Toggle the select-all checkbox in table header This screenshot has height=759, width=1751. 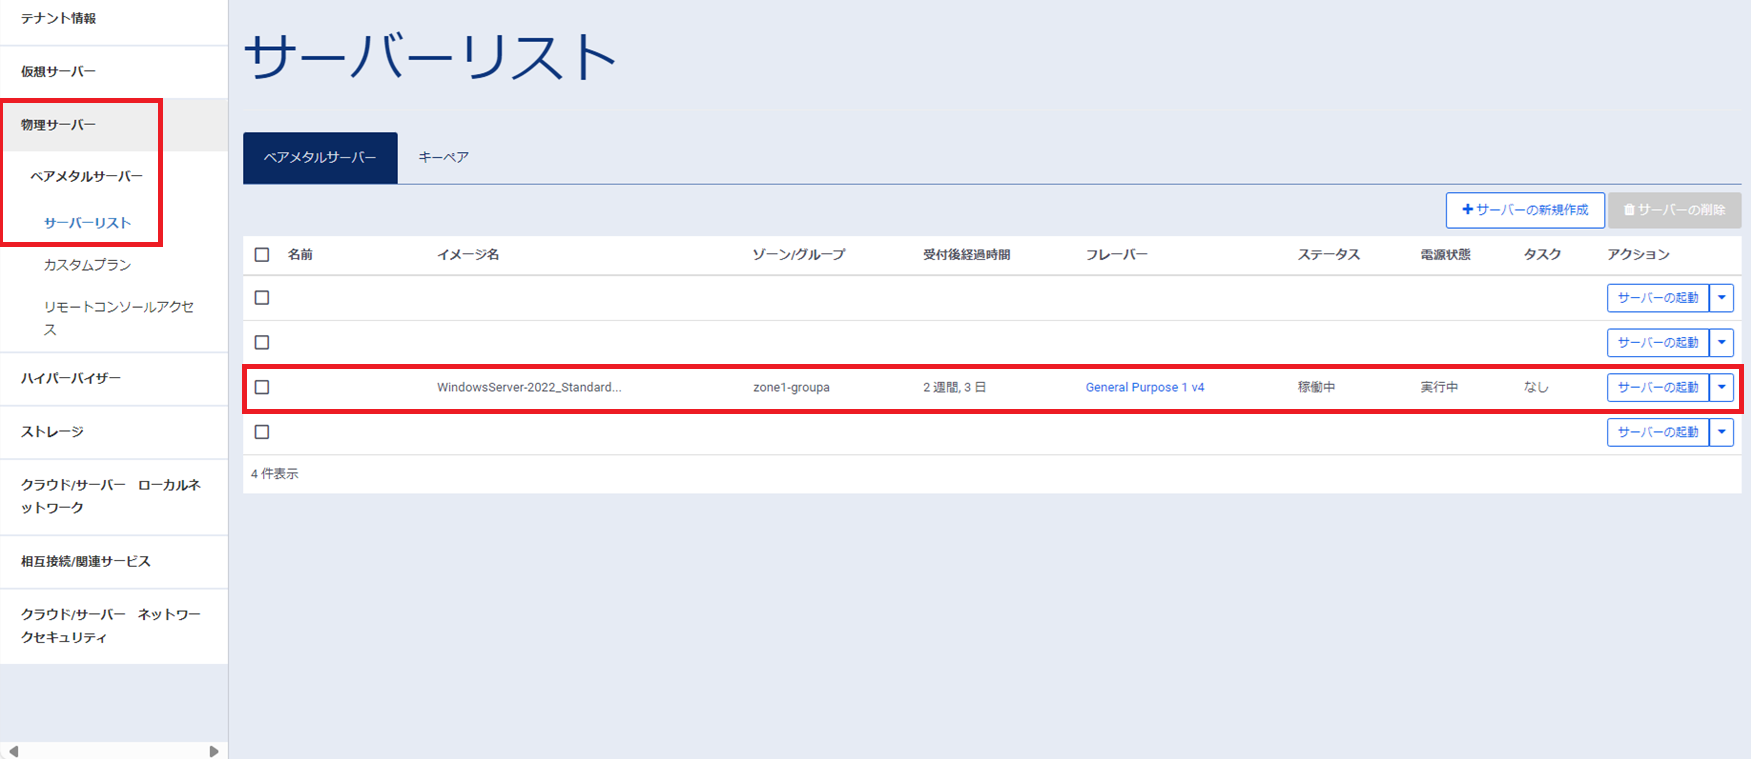point(262,255)
